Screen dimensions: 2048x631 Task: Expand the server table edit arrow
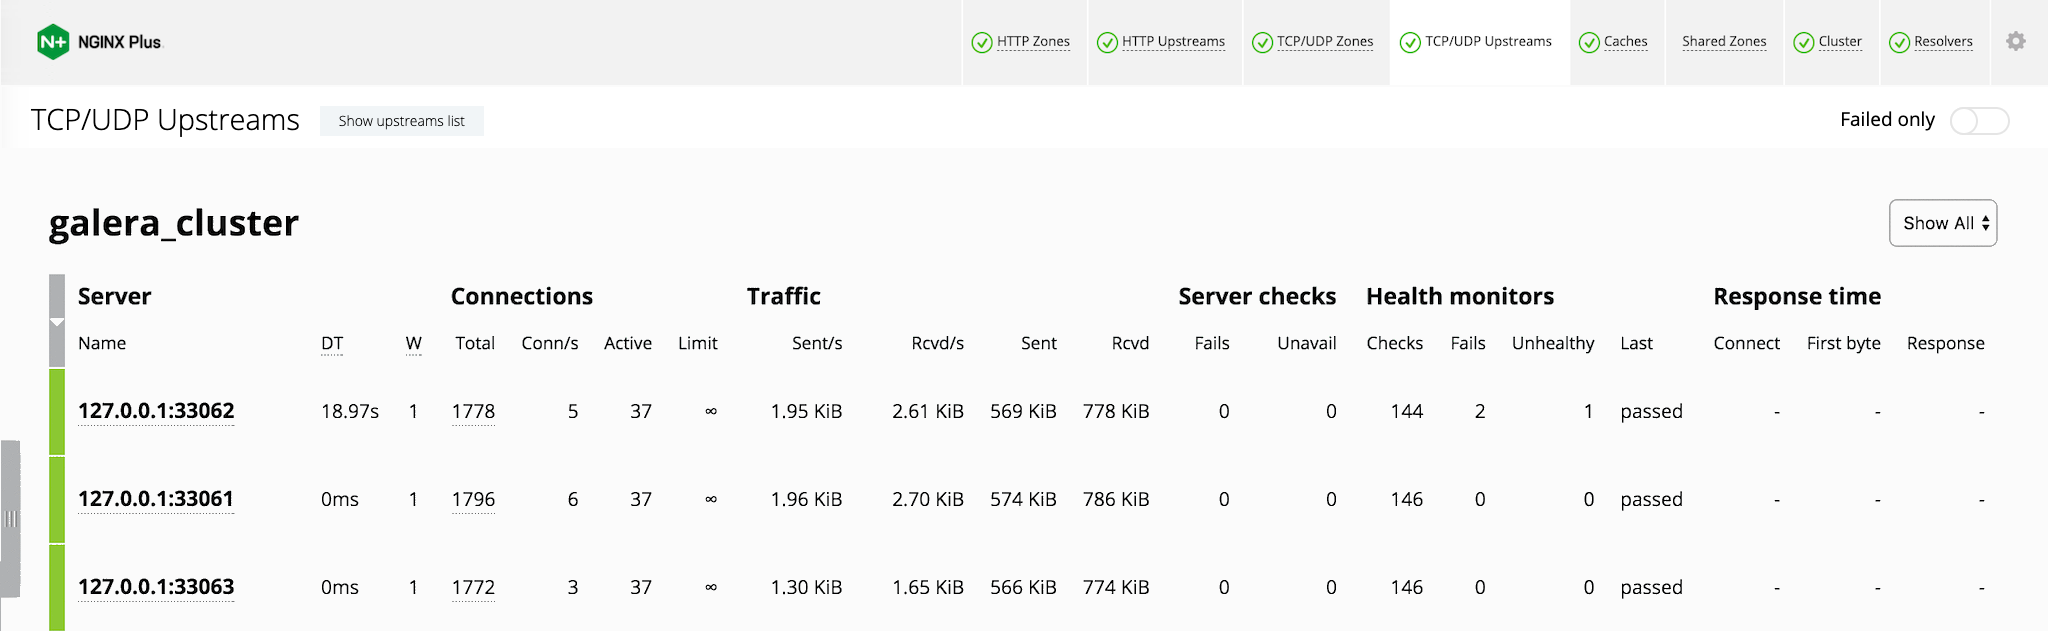[57, 322]
